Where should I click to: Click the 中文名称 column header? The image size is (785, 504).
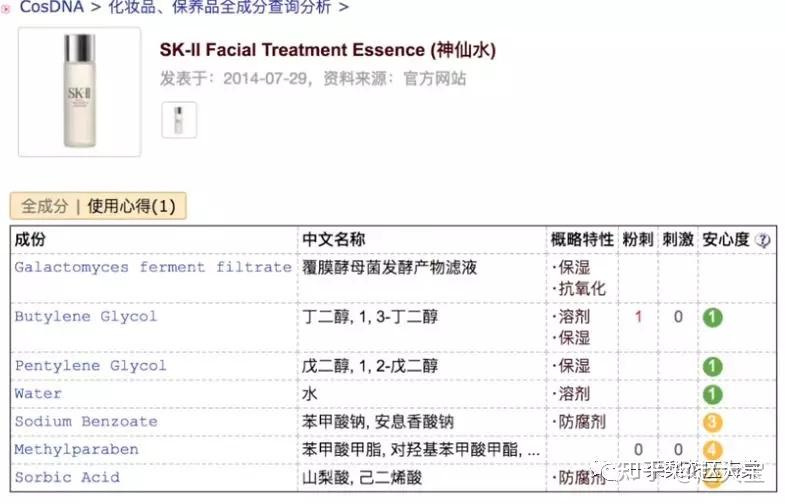pyautogui.click(x=333, y=240)
